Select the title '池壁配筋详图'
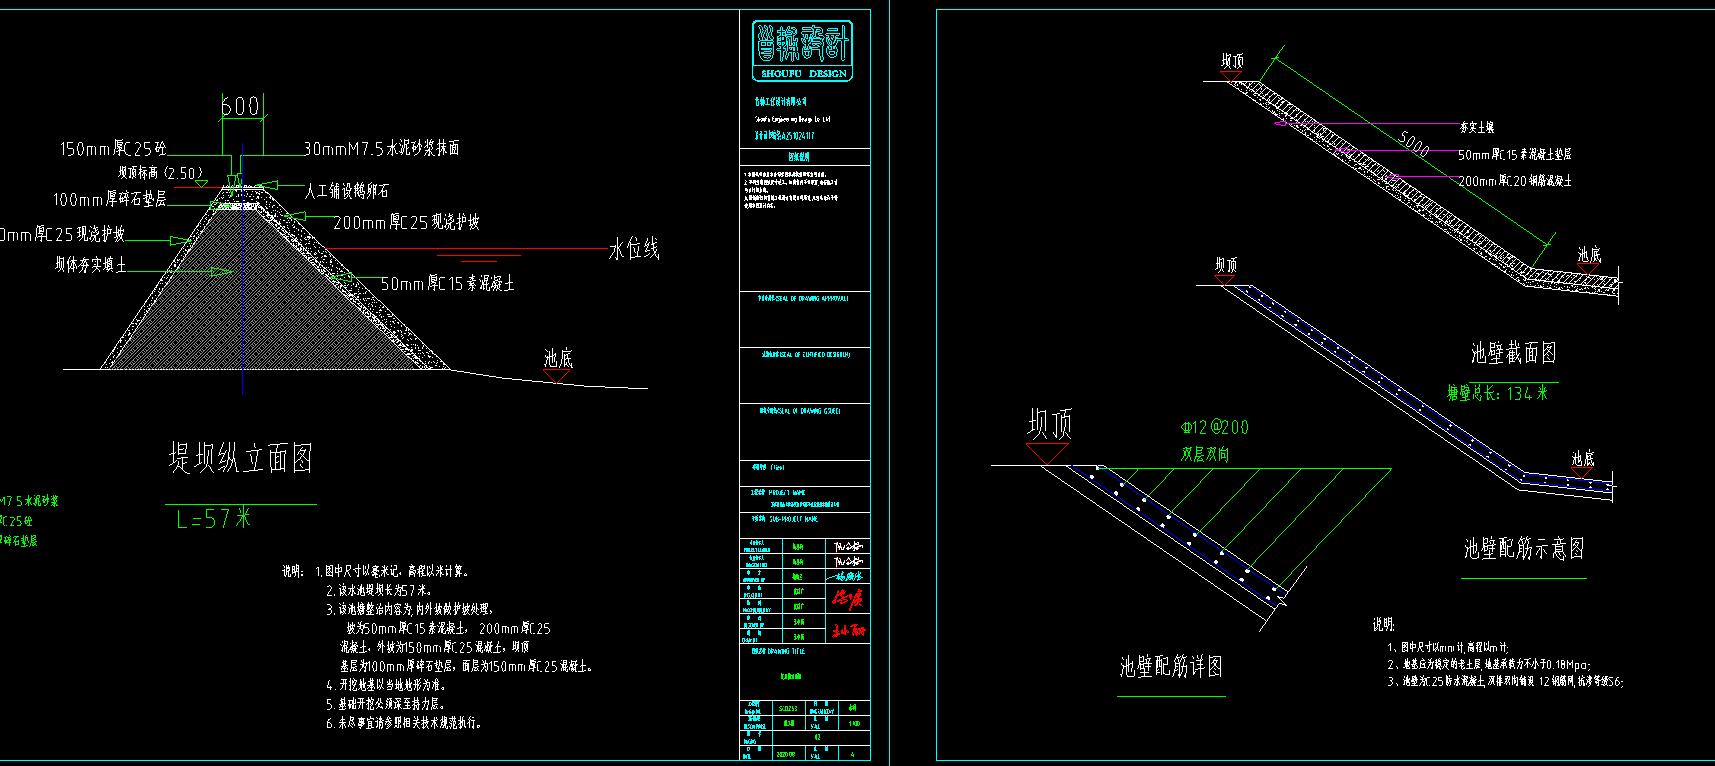 1171,666
